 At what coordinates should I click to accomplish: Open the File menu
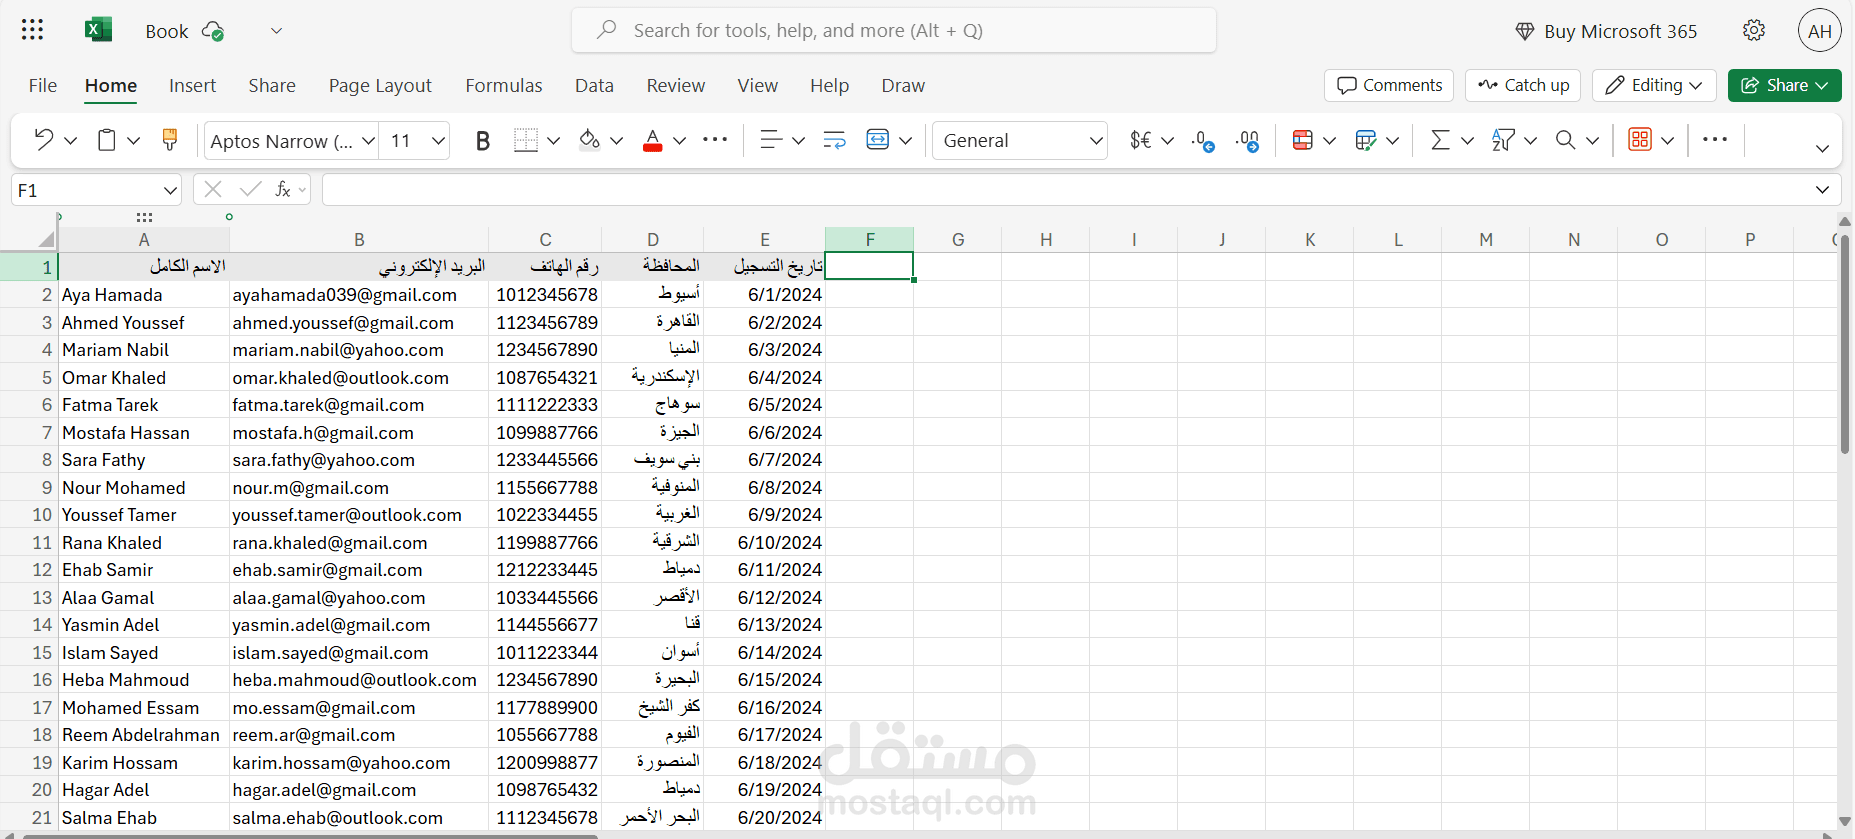[x=43, y=85]
